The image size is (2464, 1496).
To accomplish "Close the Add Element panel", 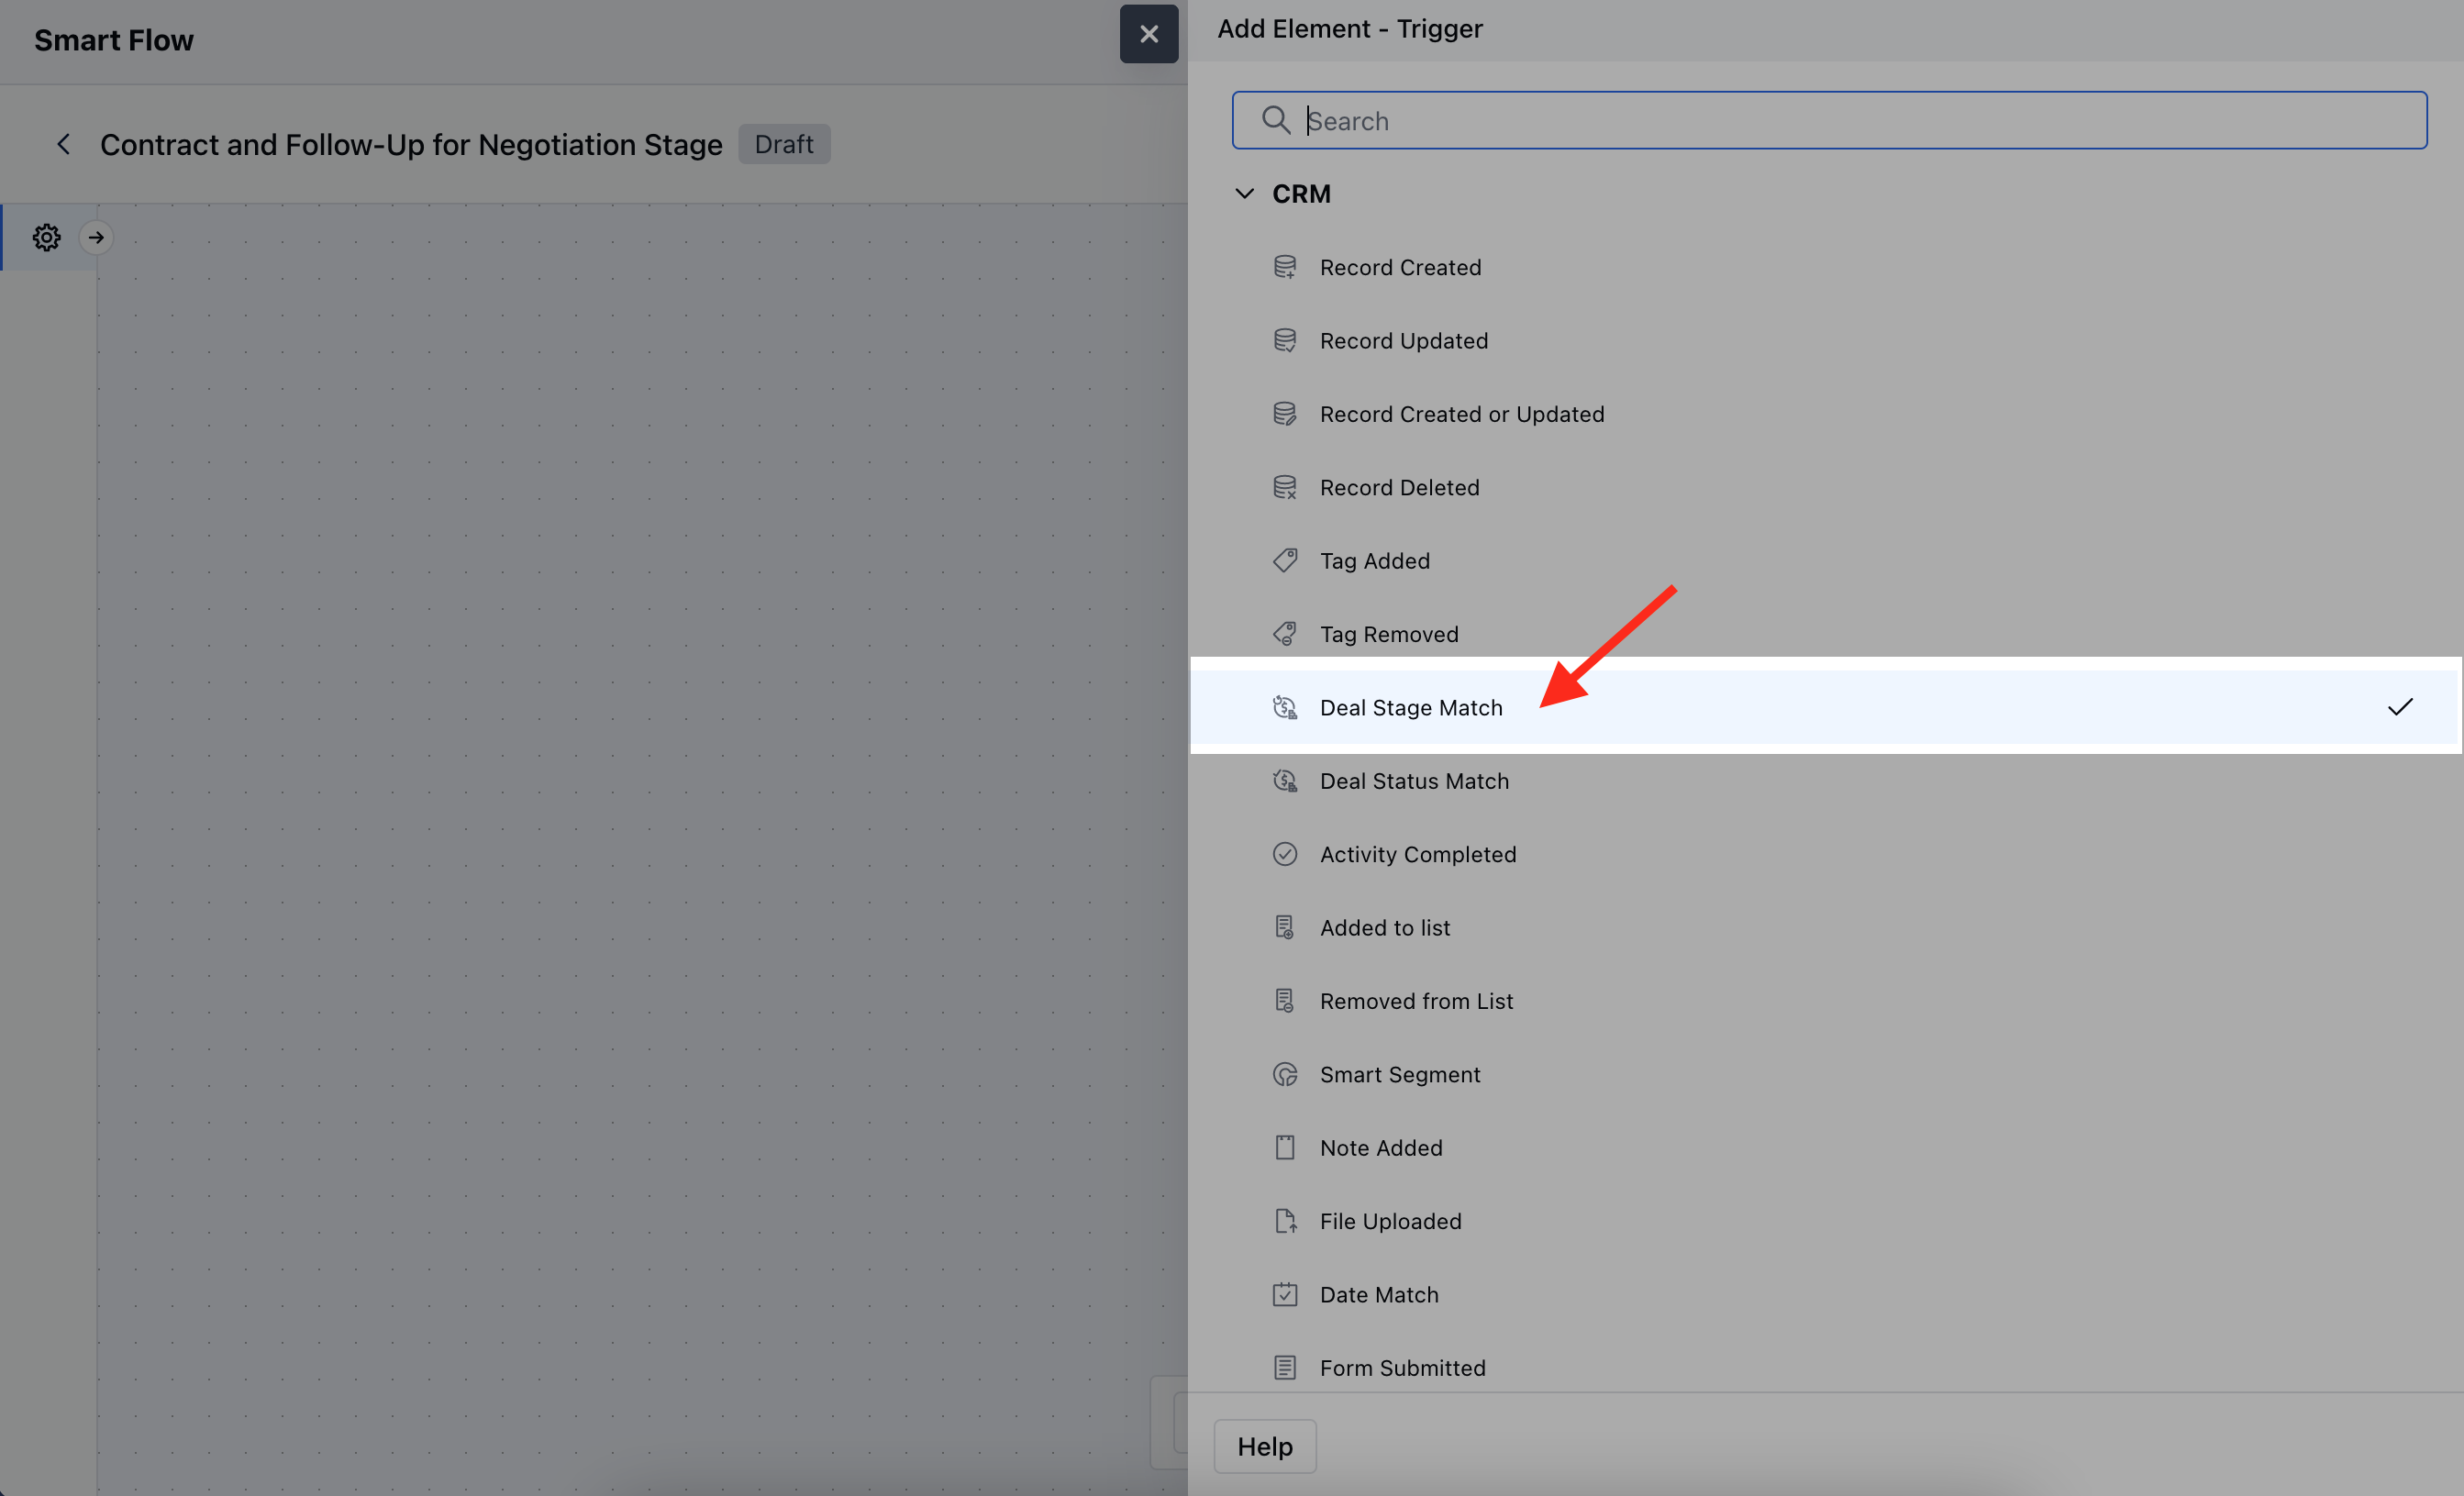I will (1148, 34).
